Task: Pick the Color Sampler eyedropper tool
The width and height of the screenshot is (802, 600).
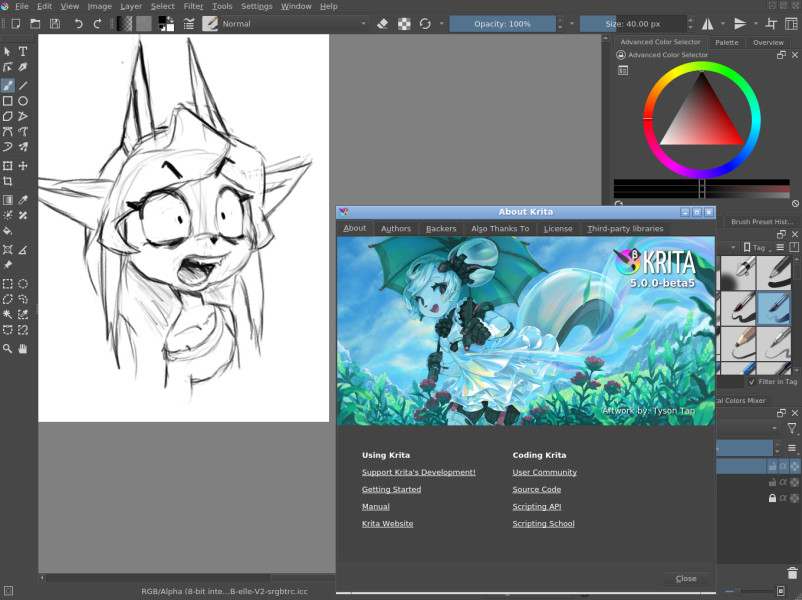Action: (x=23, y=200)
